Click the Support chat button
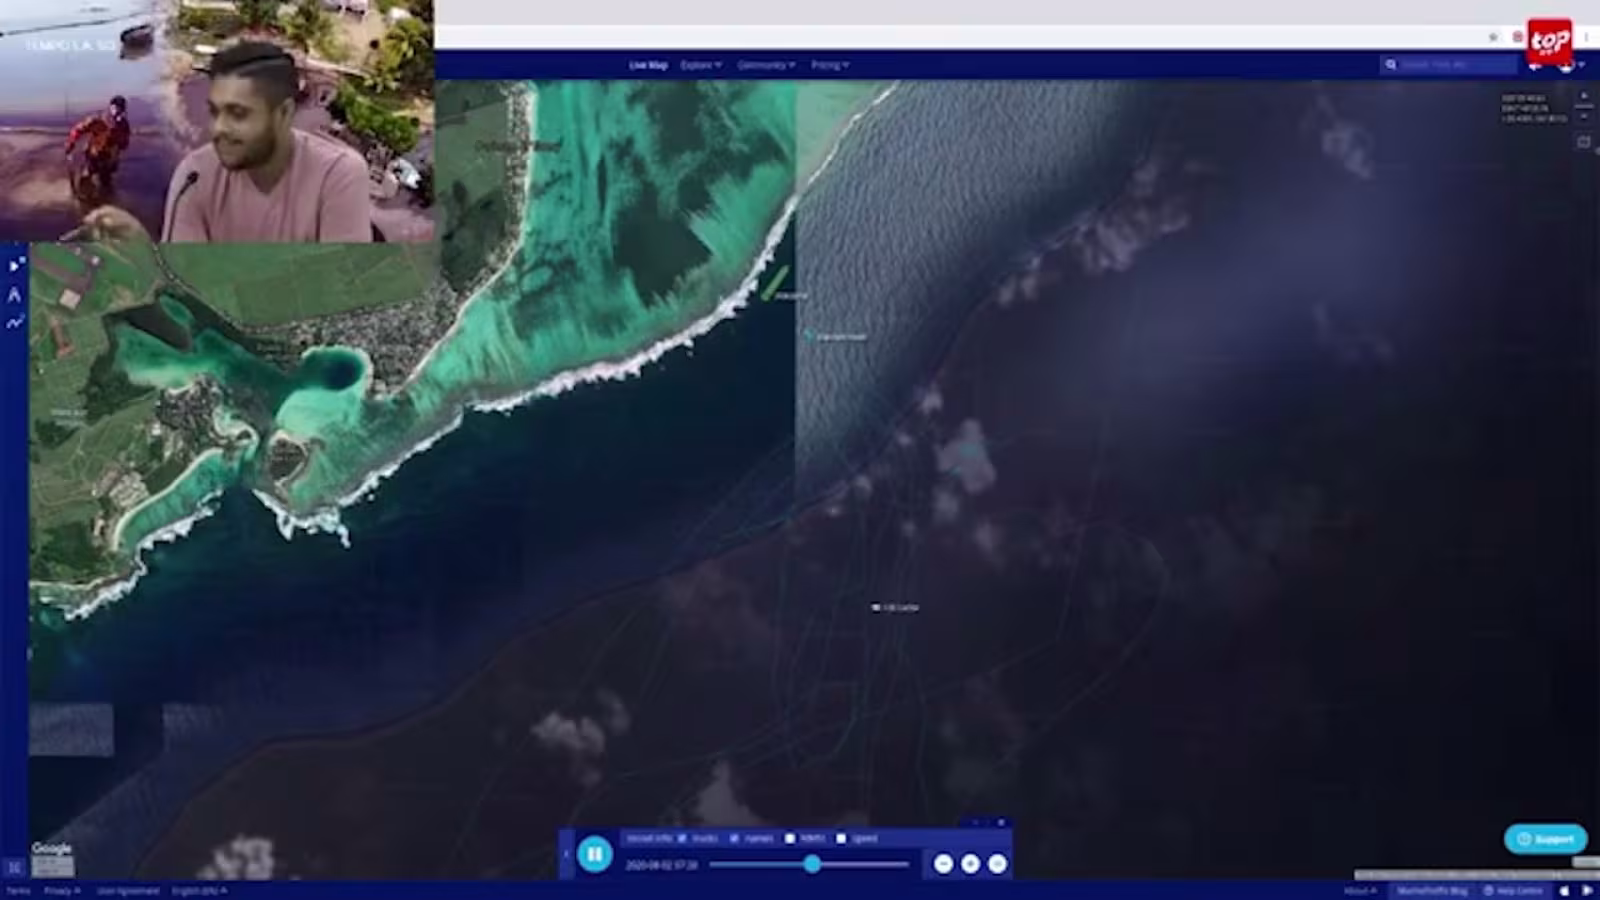Screen dimensions: 1600x900 (1545, 839)
